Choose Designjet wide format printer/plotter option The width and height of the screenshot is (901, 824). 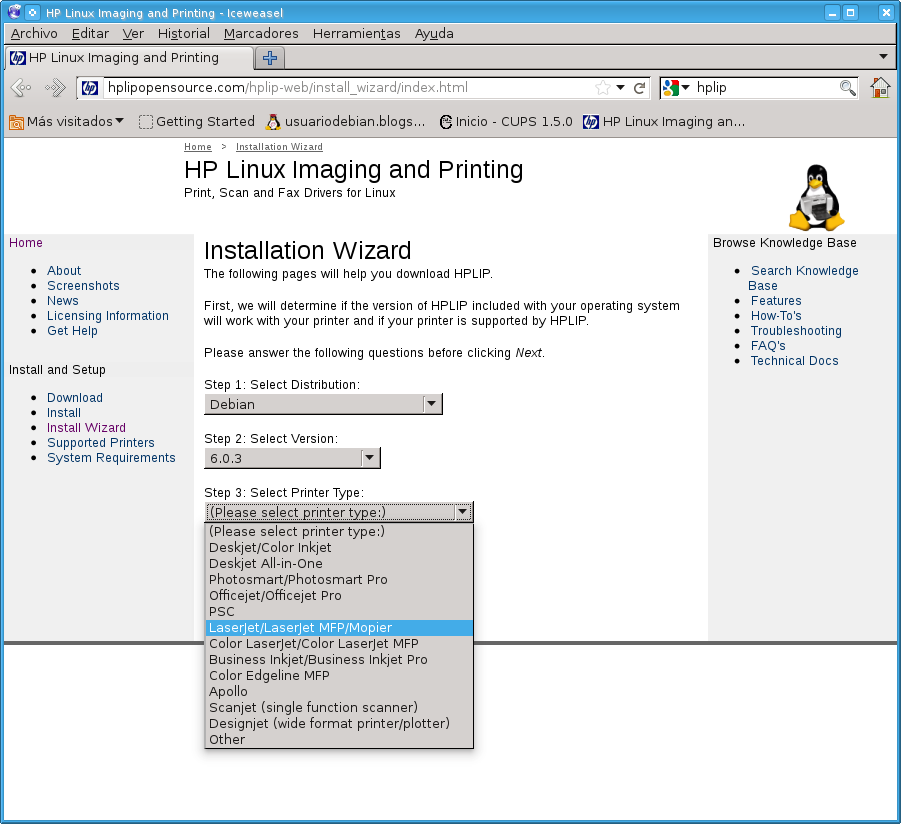click(339, 723)
